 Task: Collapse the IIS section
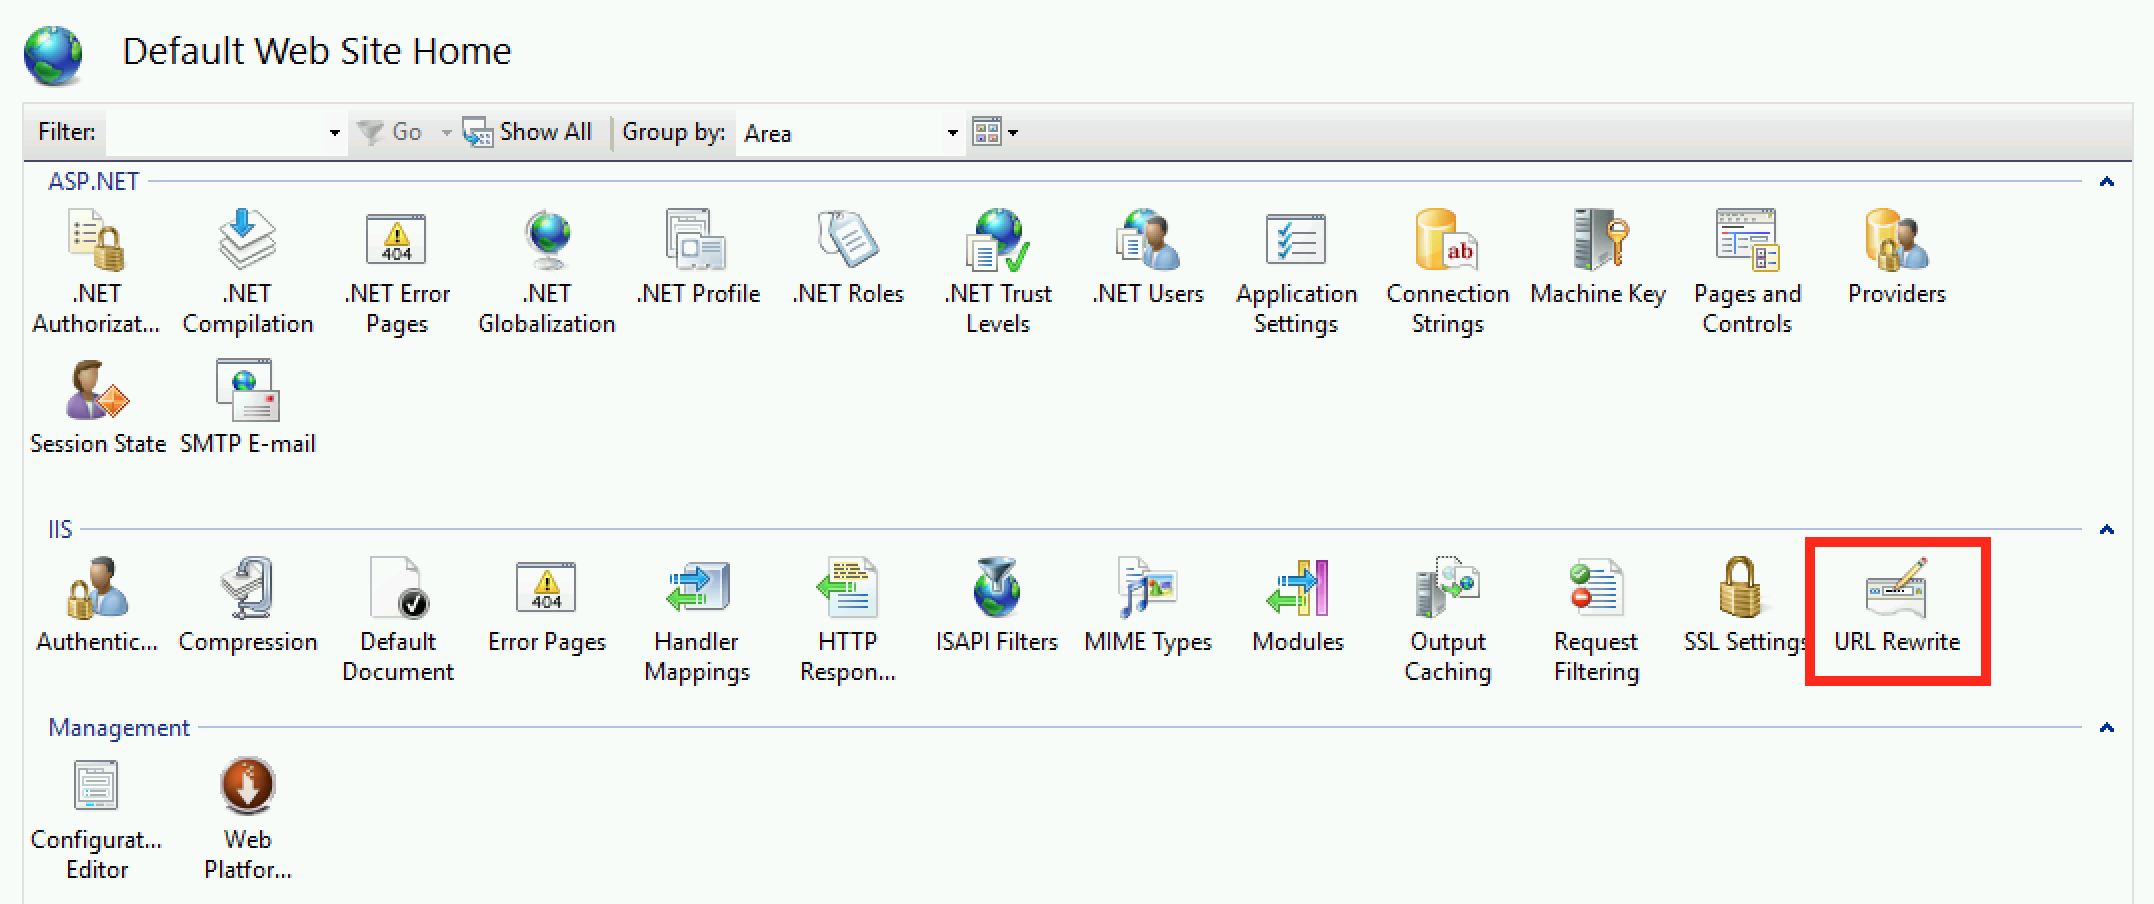coord(2106,530)
